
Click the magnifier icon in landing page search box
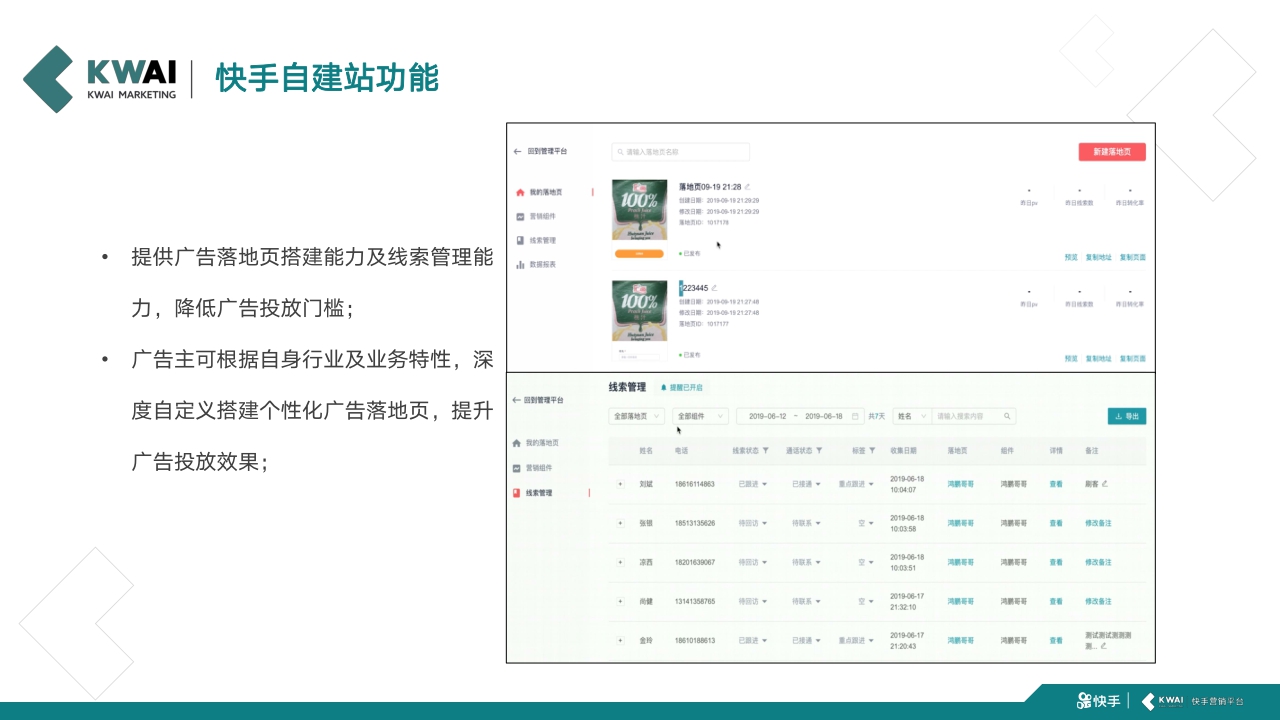[619, 152]
